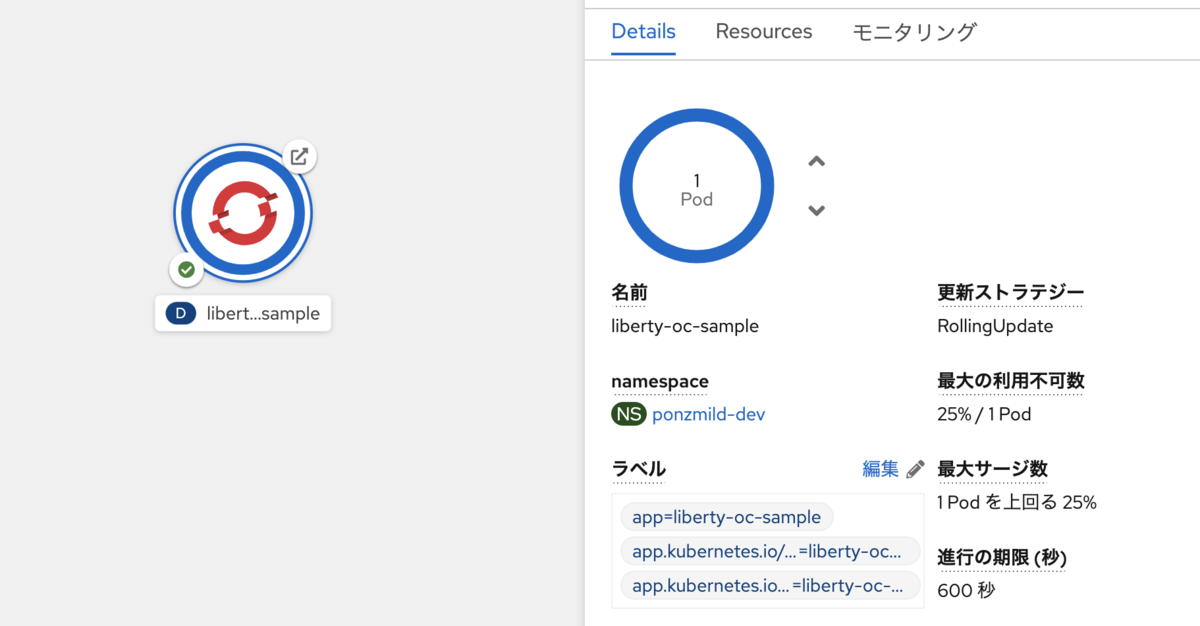
Task: Click the liberty-oc-sample name value
Action: click(685, 326)
